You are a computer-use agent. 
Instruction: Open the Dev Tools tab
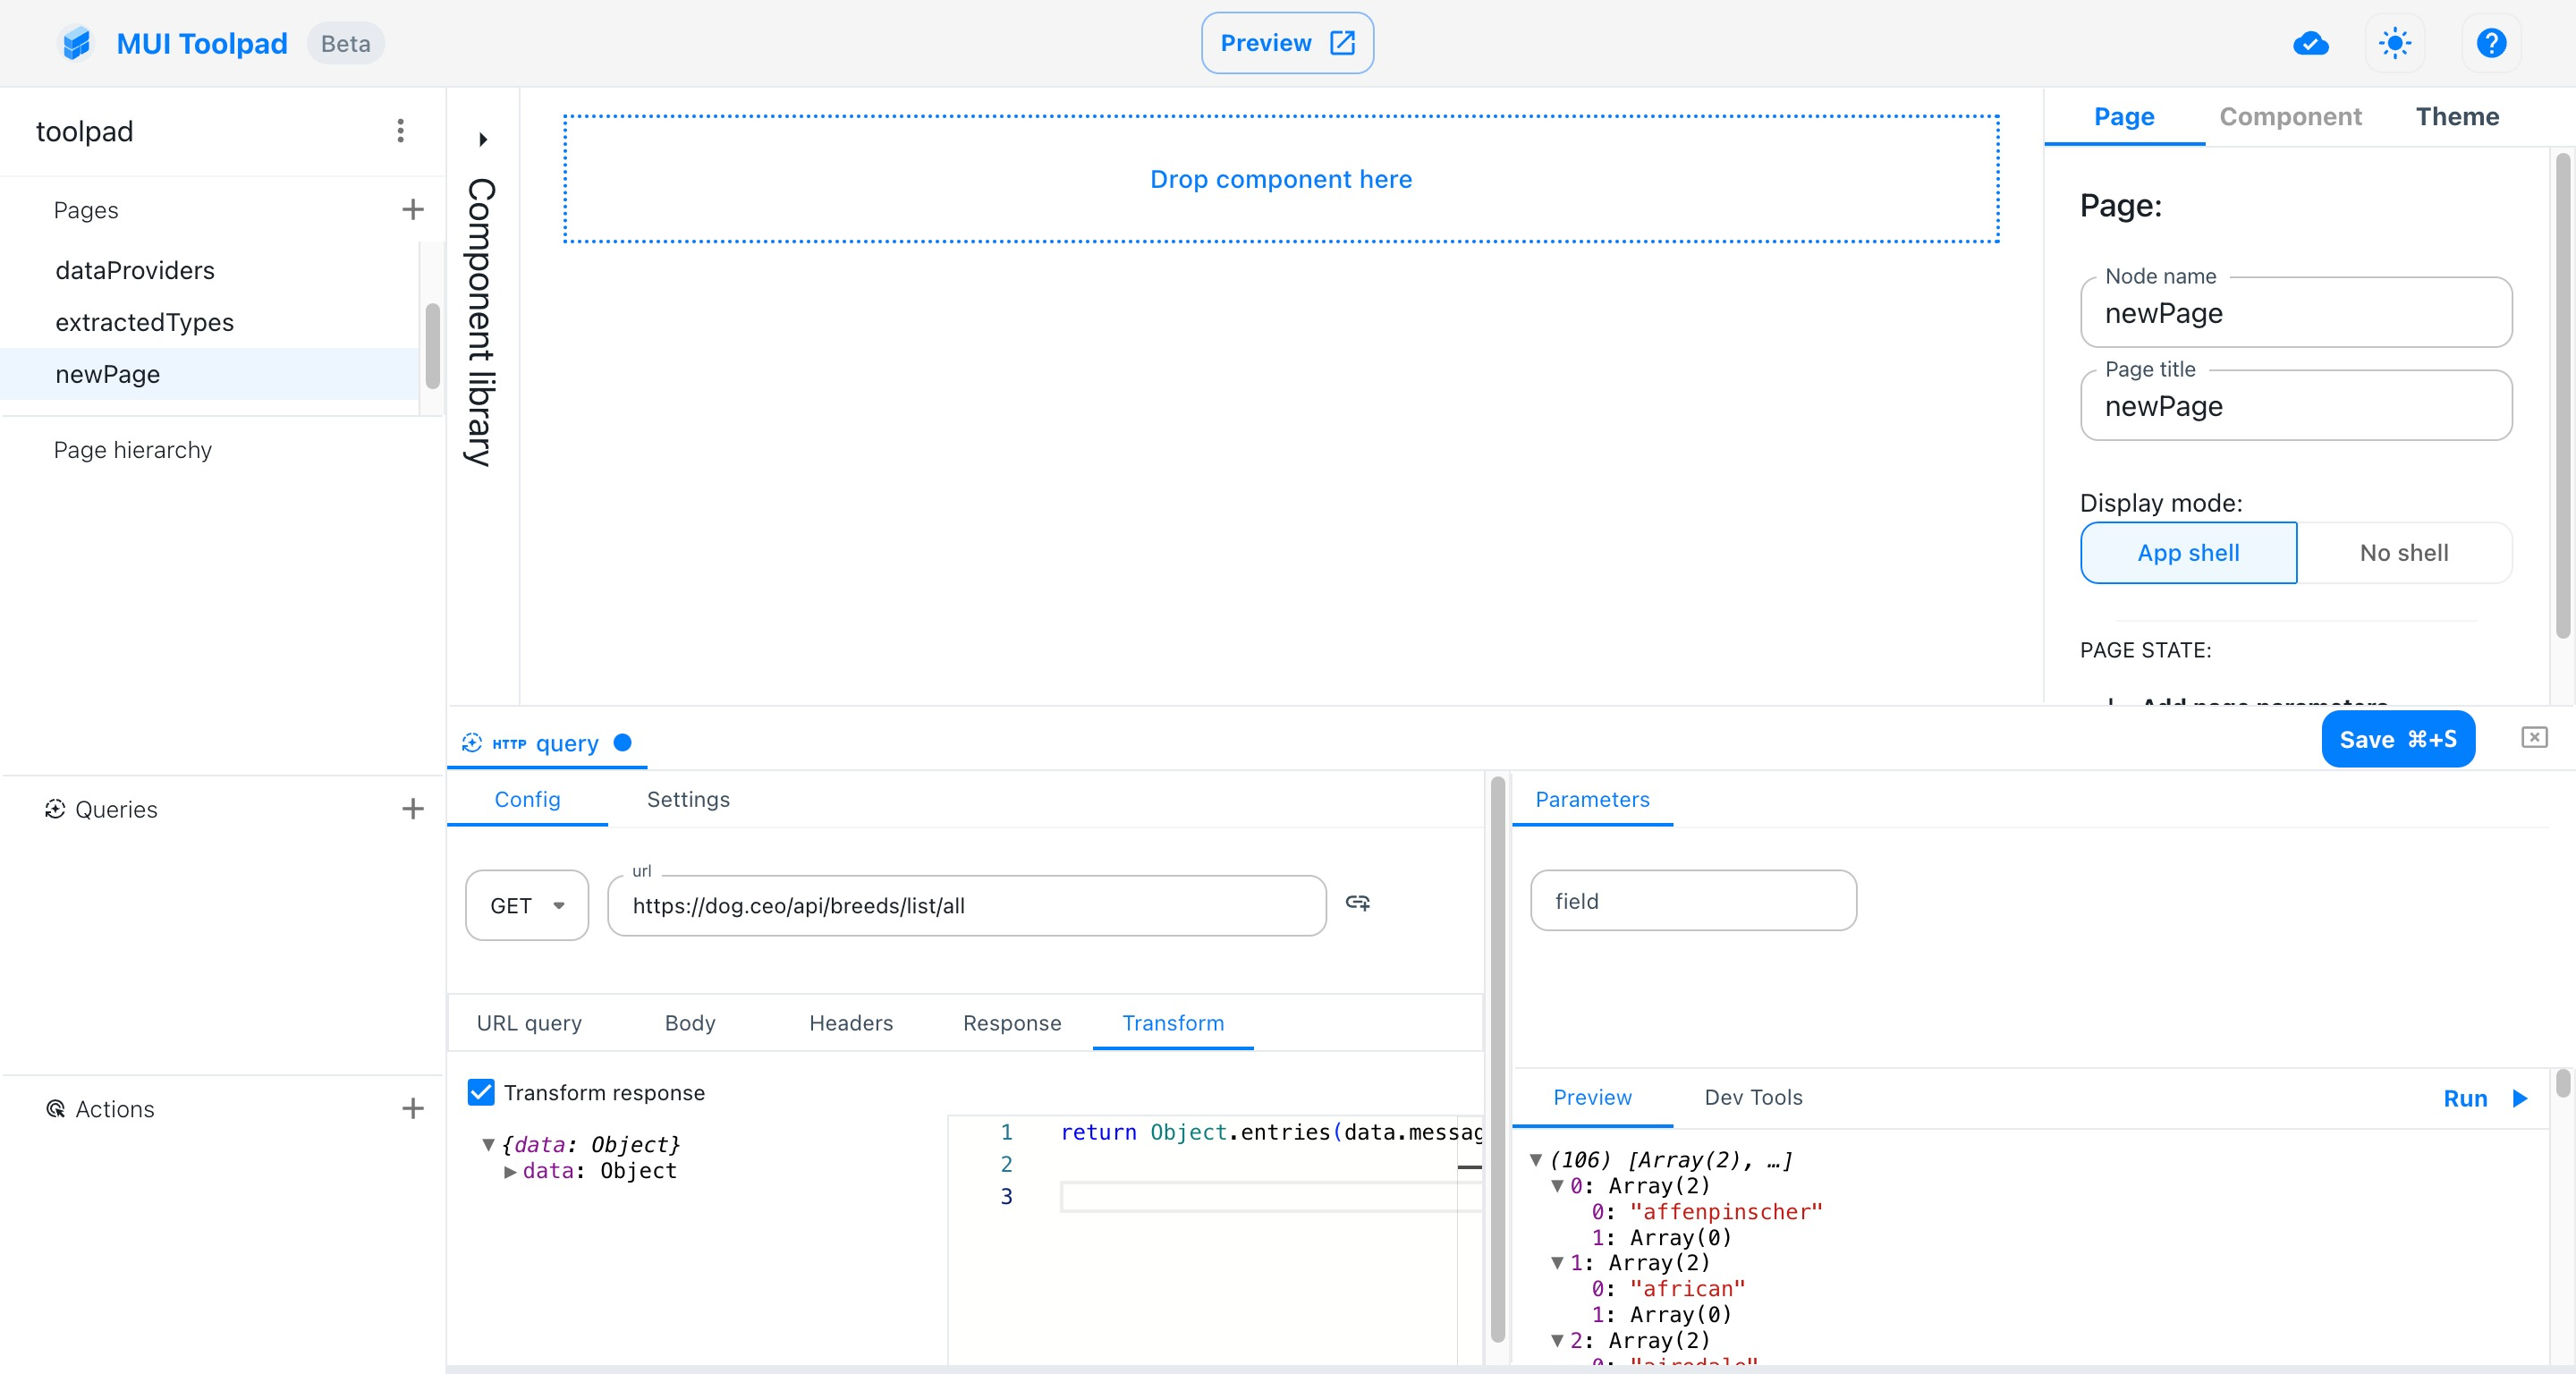pyautogui.click(x=1752, y=1097)
